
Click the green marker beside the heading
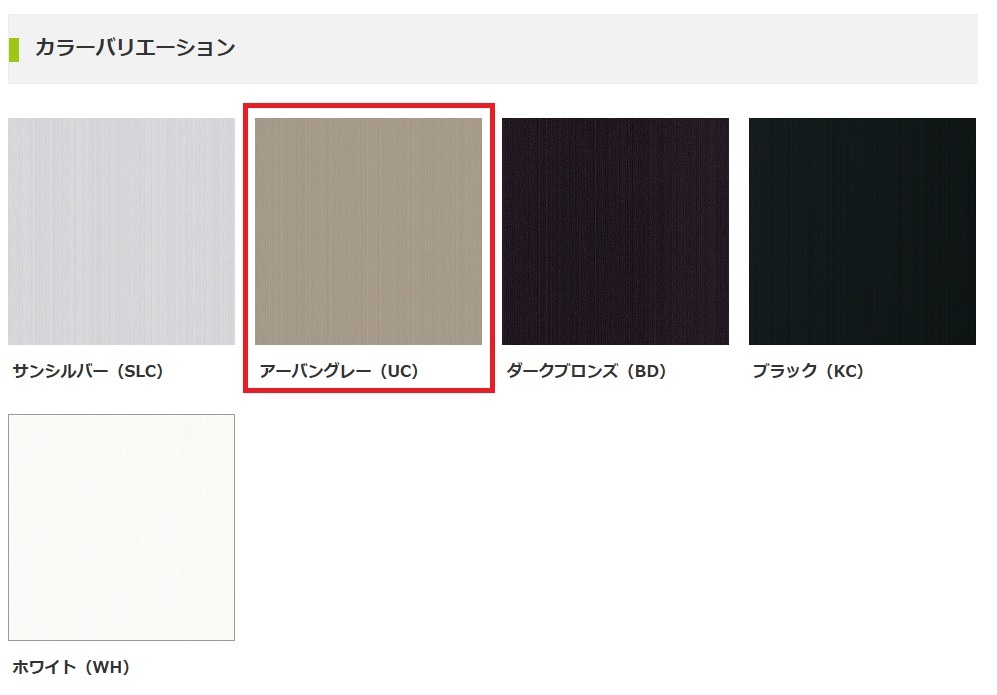[x=14, y=50]
